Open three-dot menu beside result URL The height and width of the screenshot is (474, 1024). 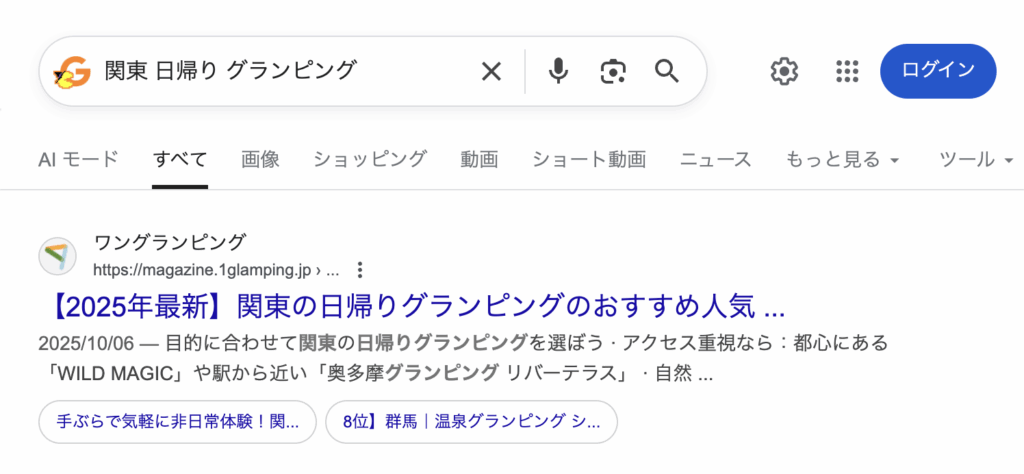coord(361,270)
